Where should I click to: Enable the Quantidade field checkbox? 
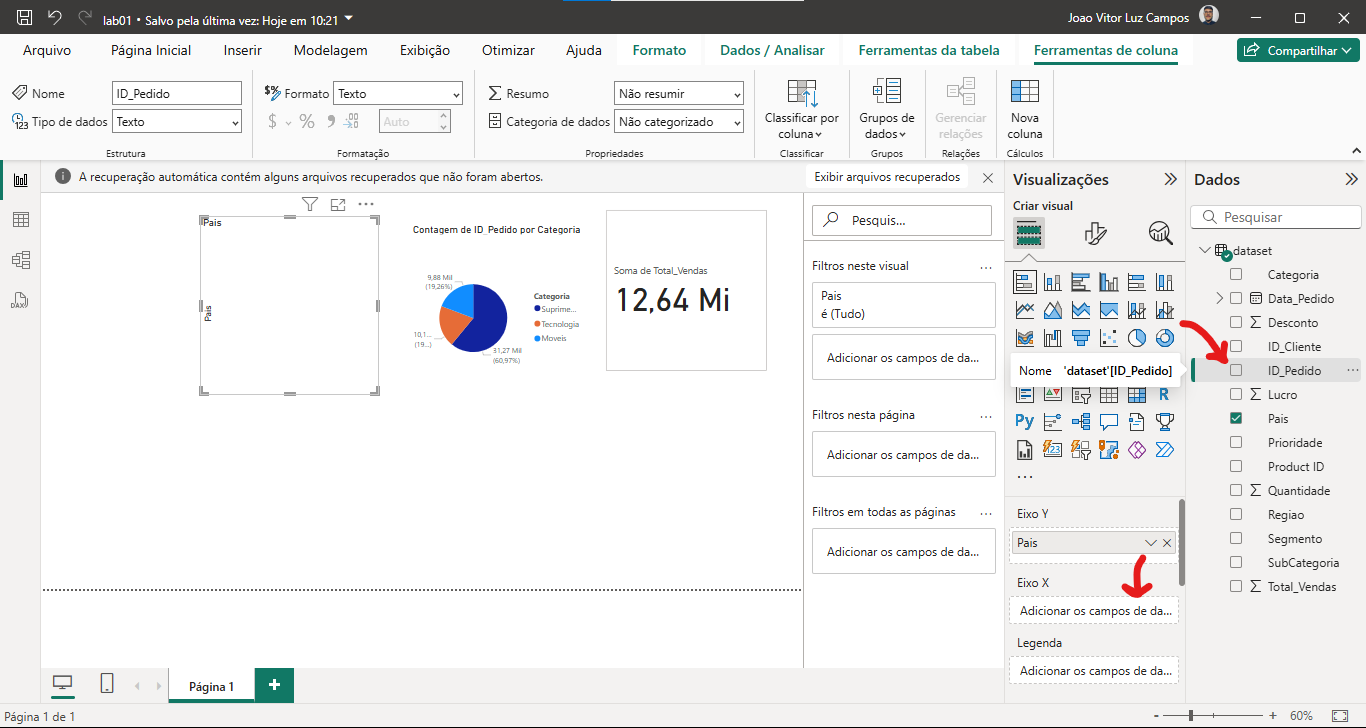pos(1236,491)
